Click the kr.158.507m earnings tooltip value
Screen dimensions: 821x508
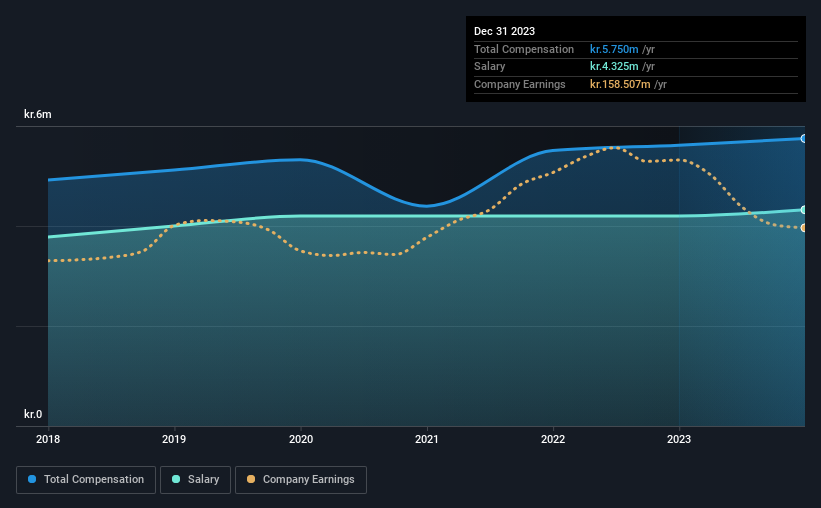click(620, 84)
